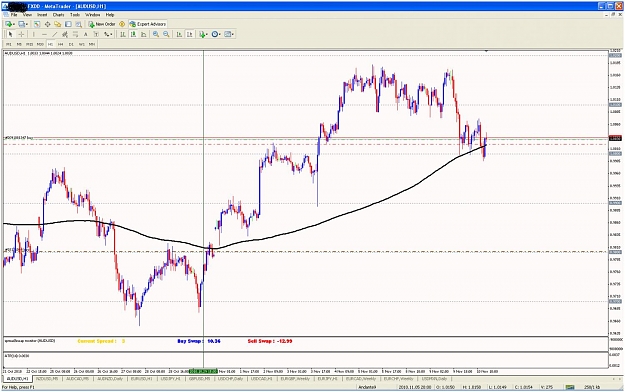The height and width of the screenshot is (392, 625).
Task: Toggle the Expert Advisors button
Action: click(x=148, y=24)
